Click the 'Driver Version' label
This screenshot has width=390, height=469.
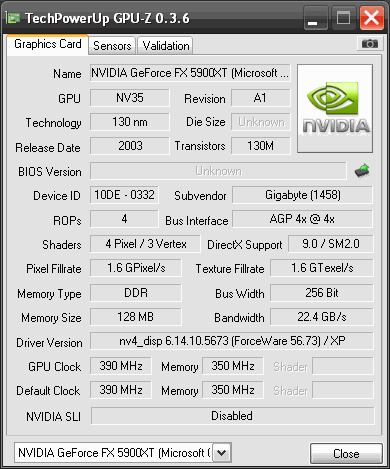tap(49, 343)
